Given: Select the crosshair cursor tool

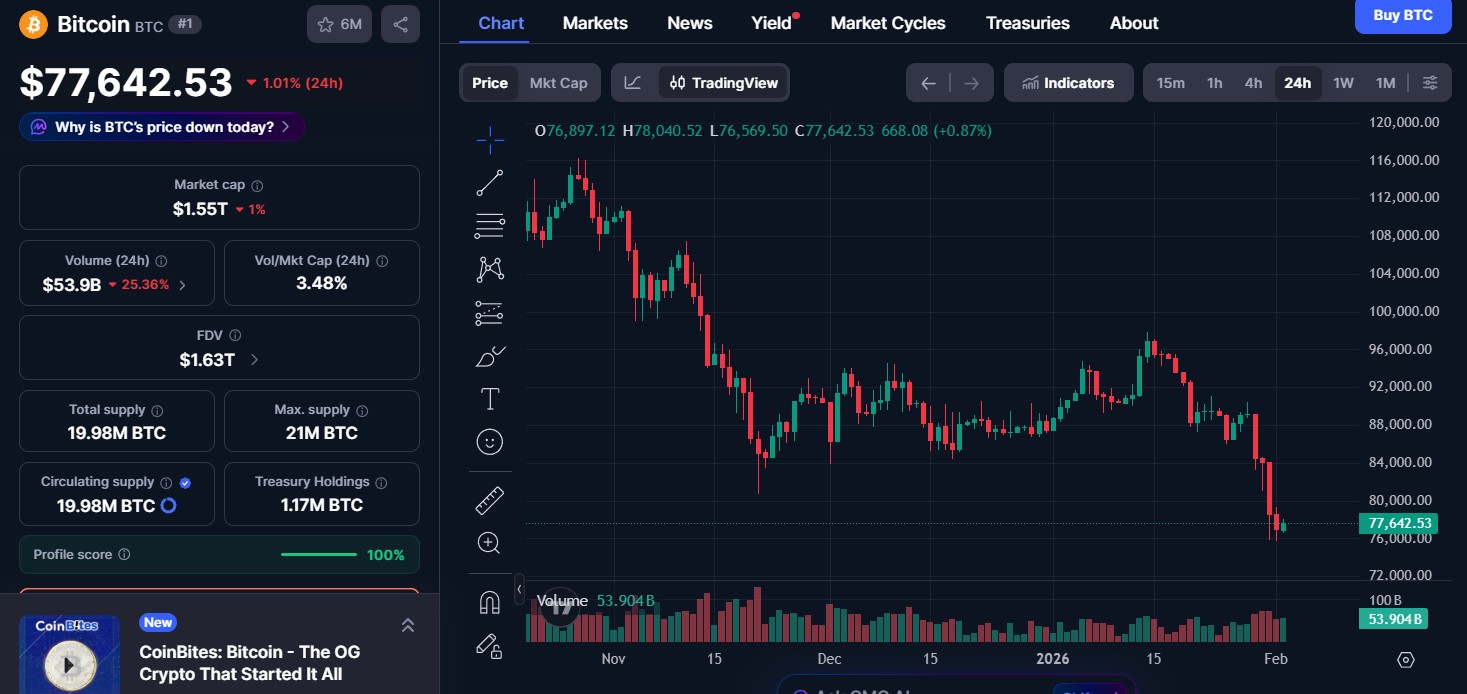Looking at the screenshot, I should click(489, 140).
